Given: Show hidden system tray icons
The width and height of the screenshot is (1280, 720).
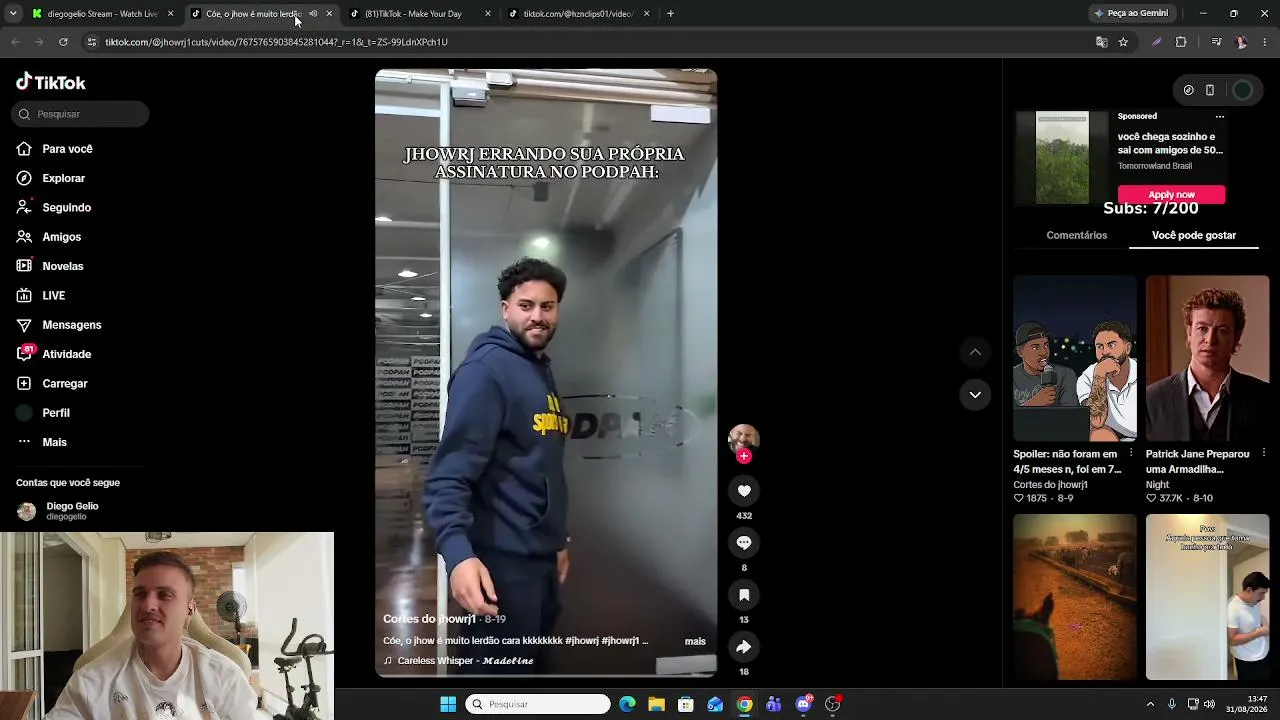Looking at the screenshot, I should pos(1150,704).
